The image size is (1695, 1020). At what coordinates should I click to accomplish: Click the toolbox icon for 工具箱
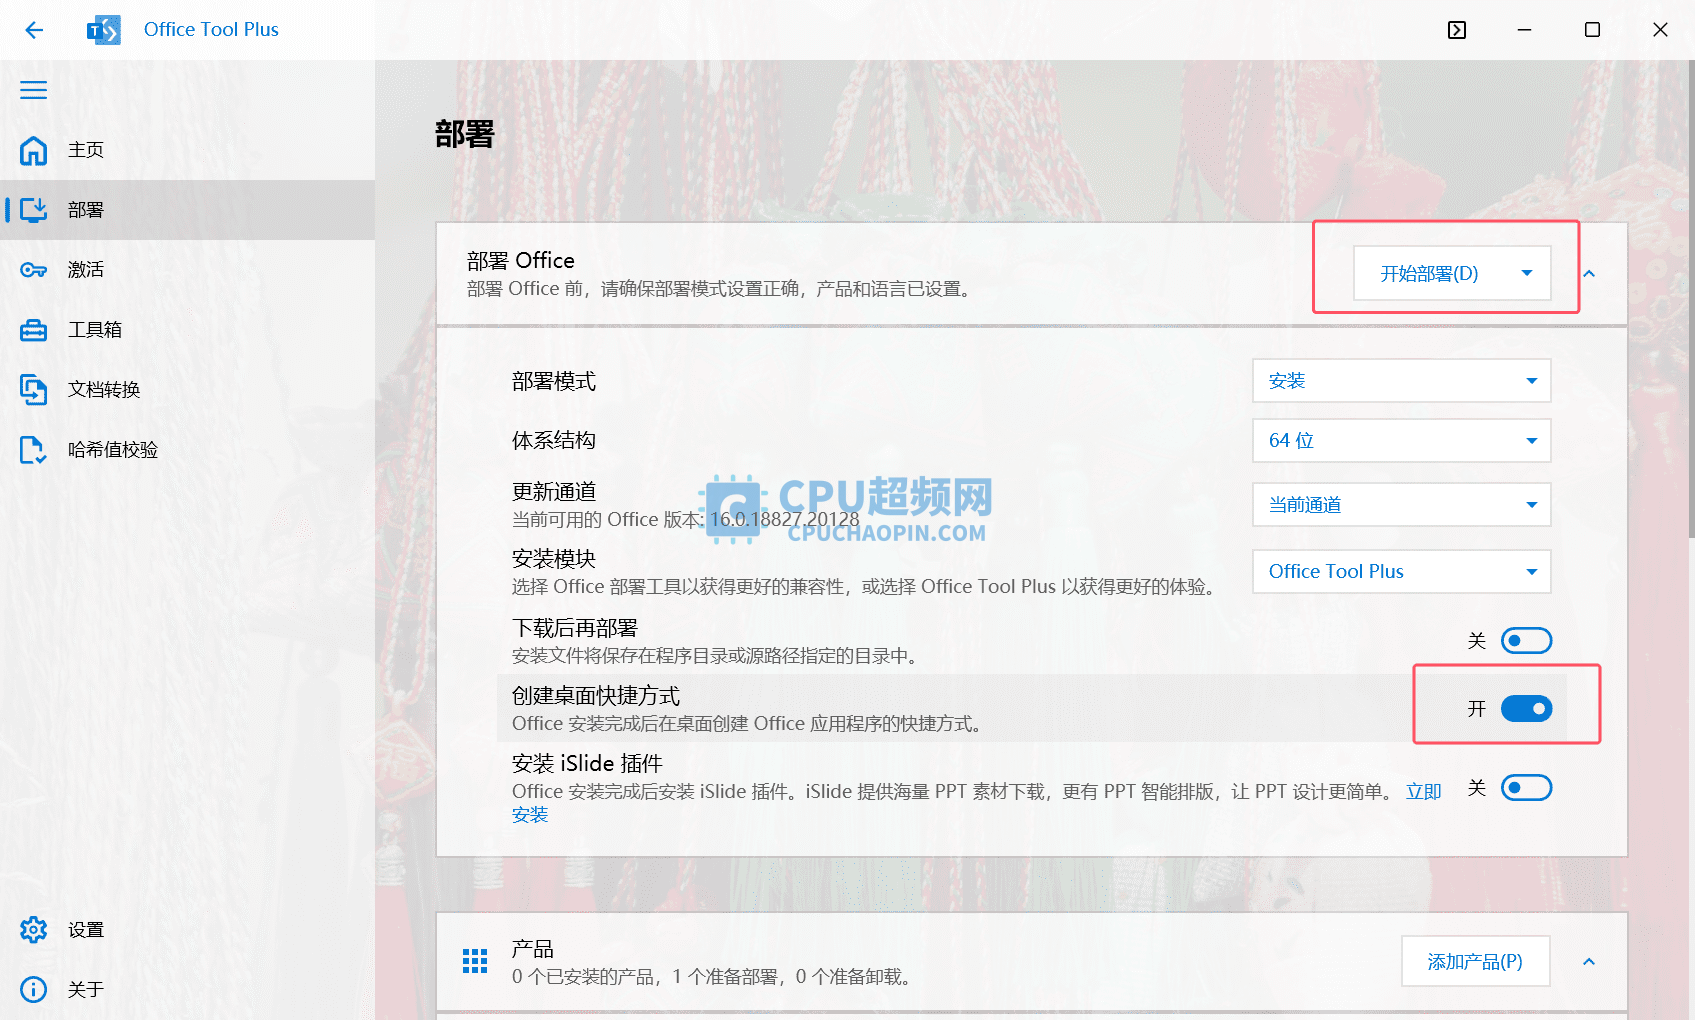[34, 330]
